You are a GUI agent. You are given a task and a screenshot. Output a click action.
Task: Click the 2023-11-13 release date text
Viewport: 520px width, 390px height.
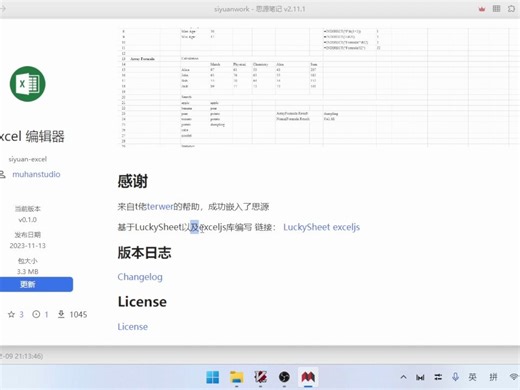click(x=28, y=246)
